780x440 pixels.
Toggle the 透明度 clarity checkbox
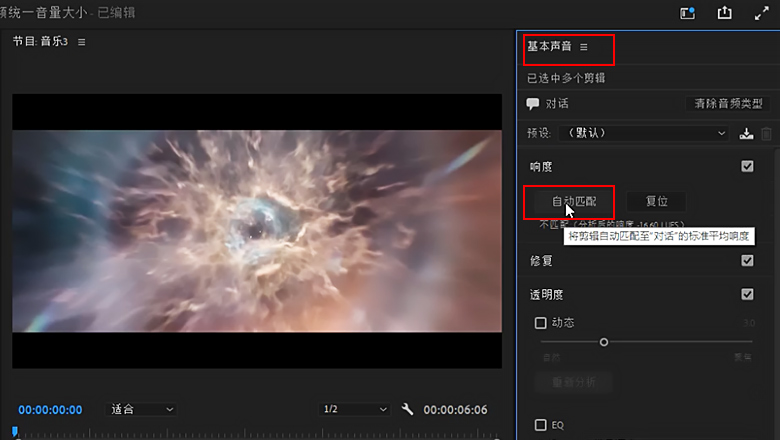pyautogui.click(x=747, y=294)
